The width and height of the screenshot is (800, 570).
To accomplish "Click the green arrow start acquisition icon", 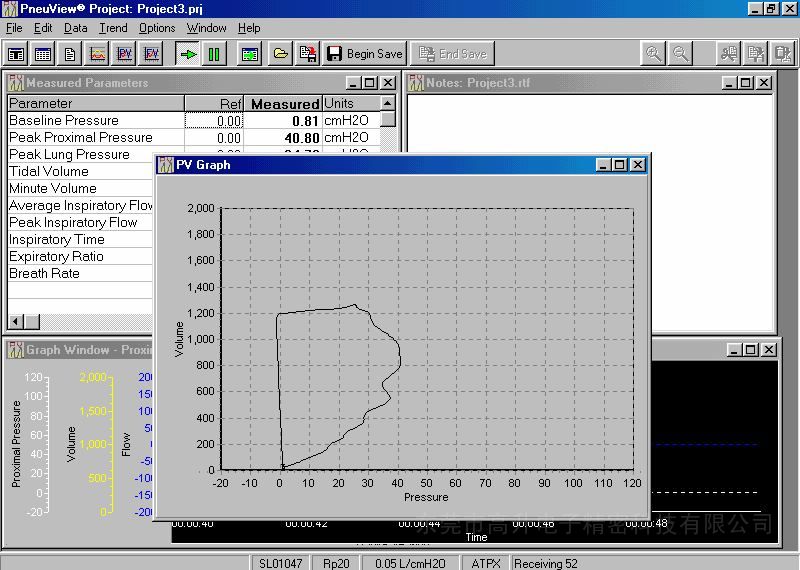I will (187, 54).
